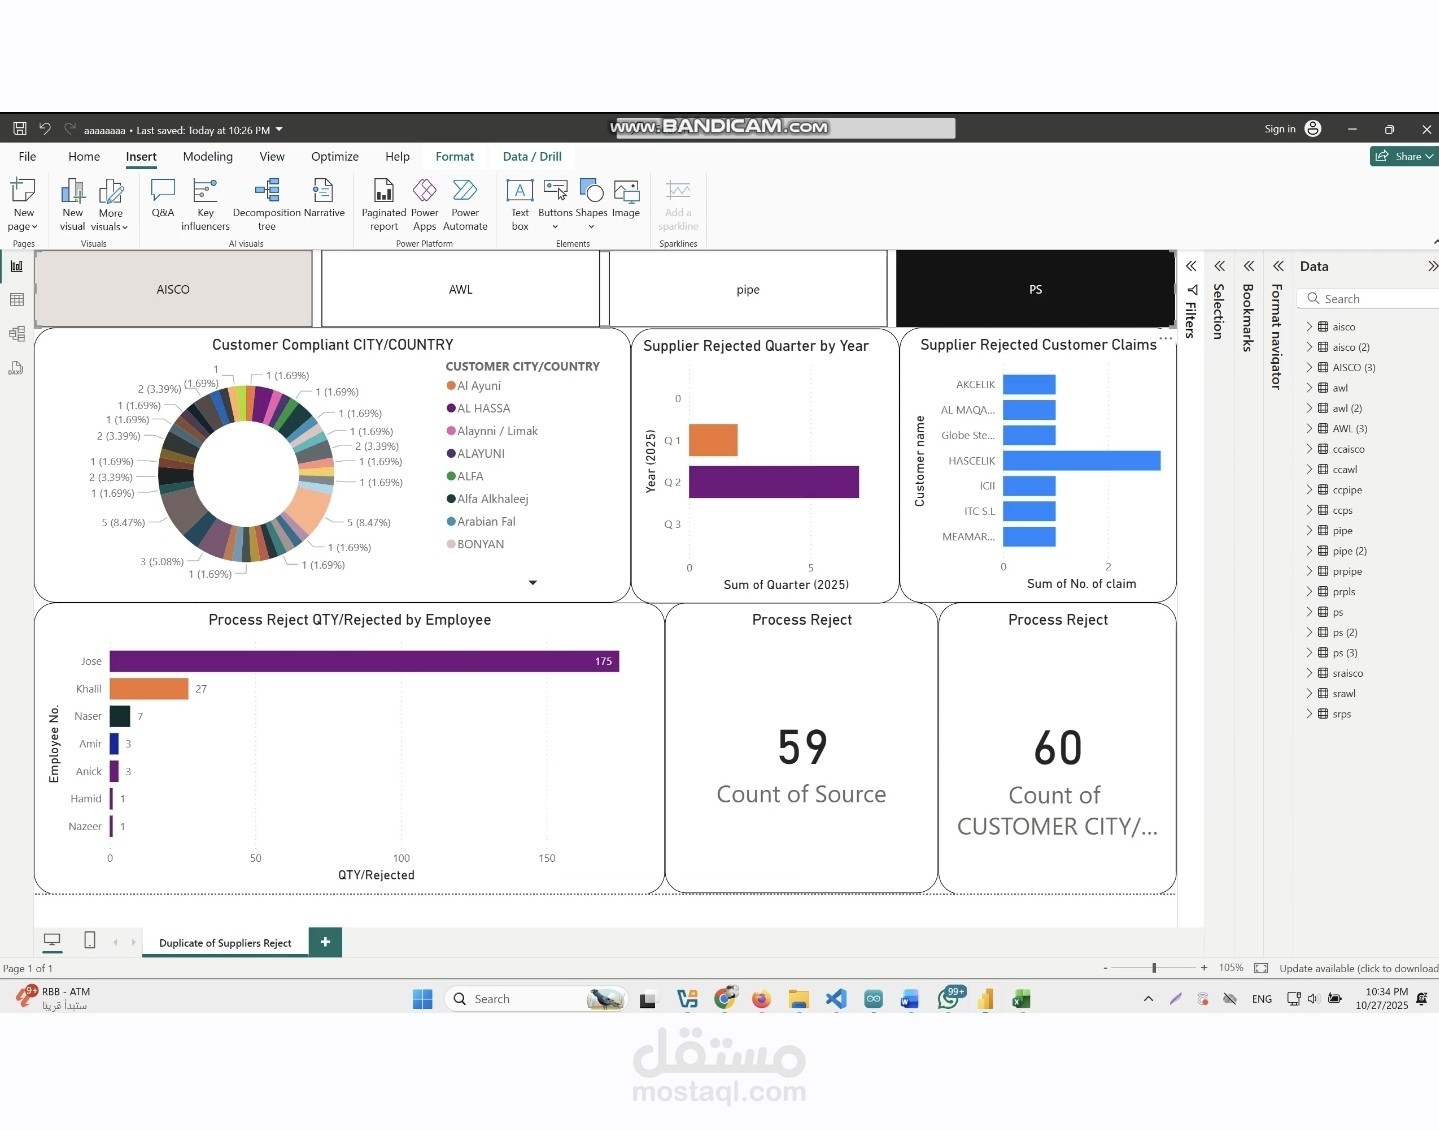Open DAX query view in left sidebar

(16, 368)
